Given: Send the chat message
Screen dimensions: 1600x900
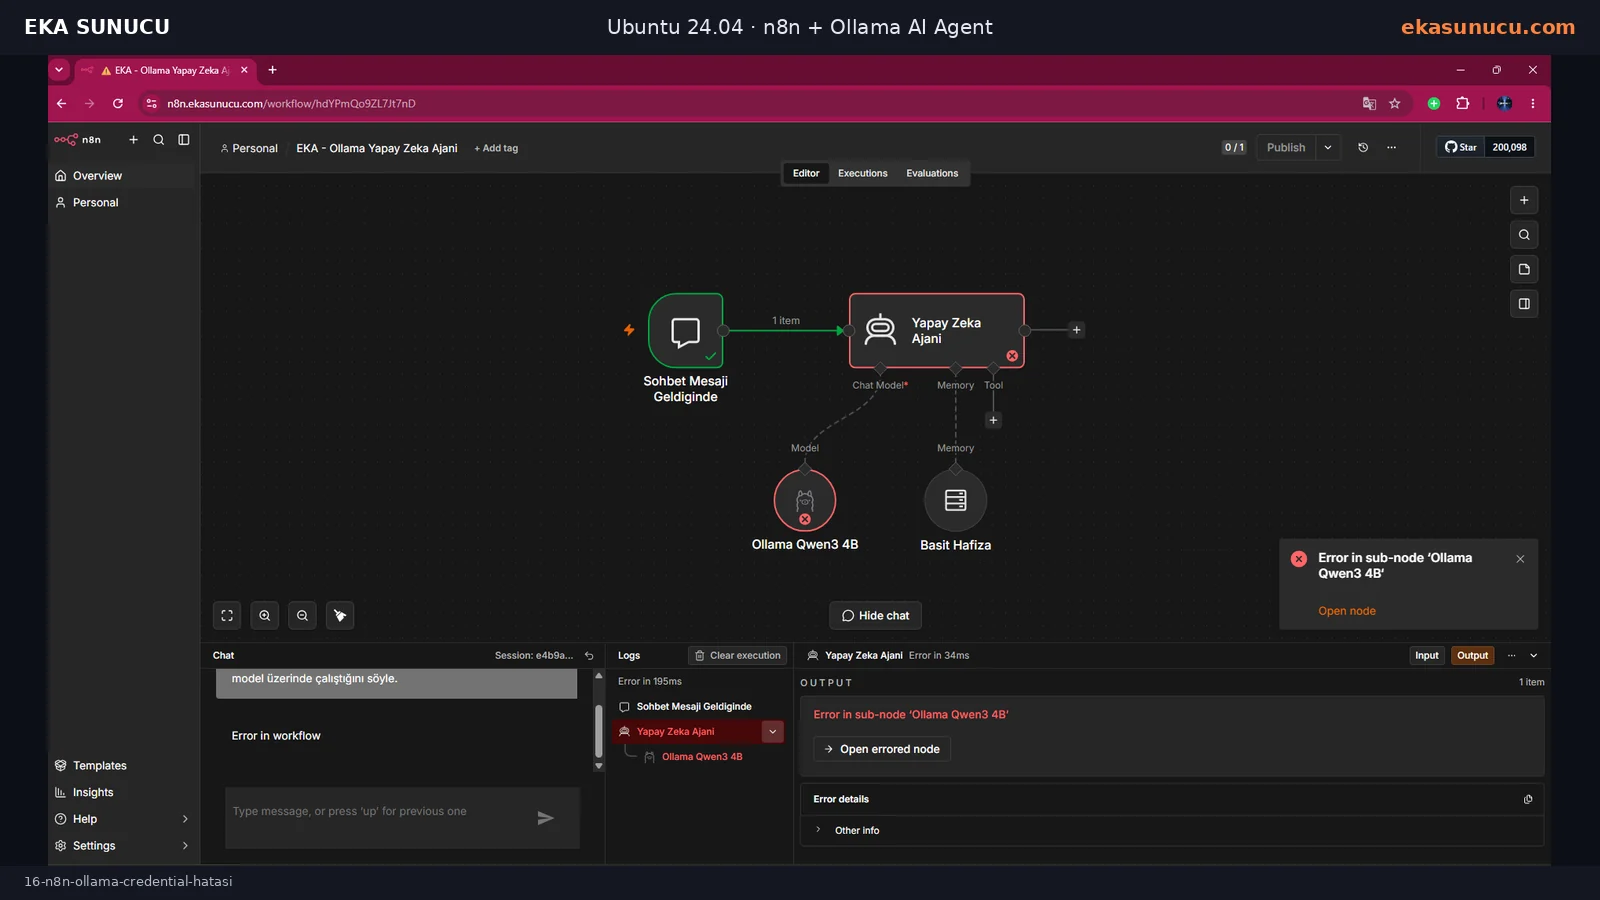Looking at the screenshot, I should (x=545, y=818).
